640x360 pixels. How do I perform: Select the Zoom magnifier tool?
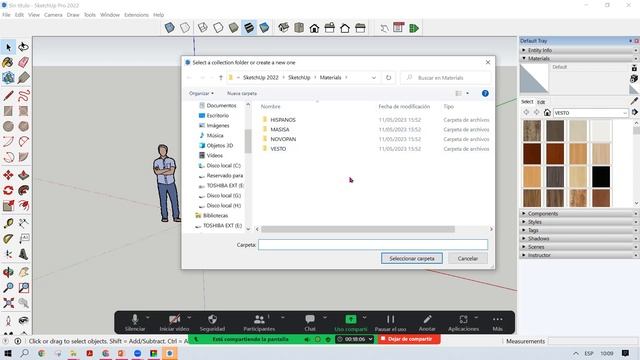point(8,288)
